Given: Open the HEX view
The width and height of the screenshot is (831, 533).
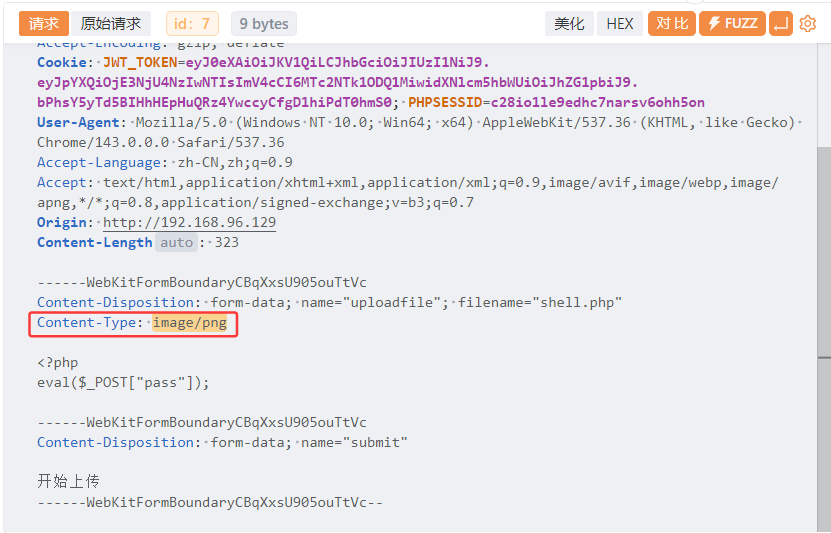Looking at the screenshot, I should [620, 23].
